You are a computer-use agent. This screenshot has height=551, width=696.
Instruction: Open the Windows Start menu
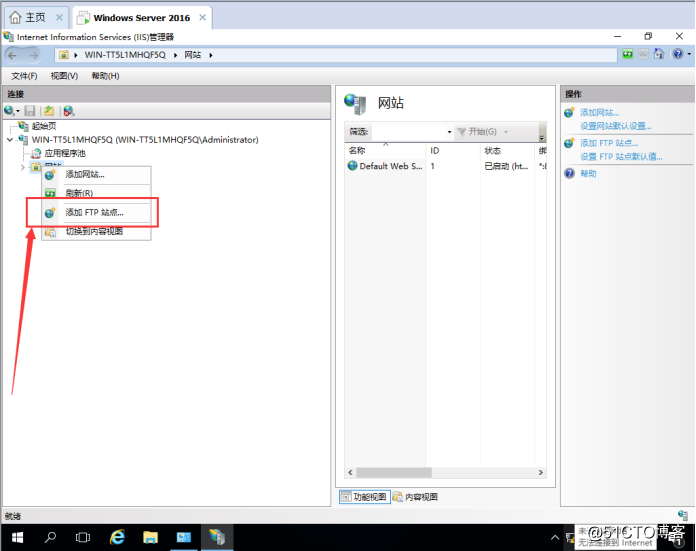tap(17, 538)
